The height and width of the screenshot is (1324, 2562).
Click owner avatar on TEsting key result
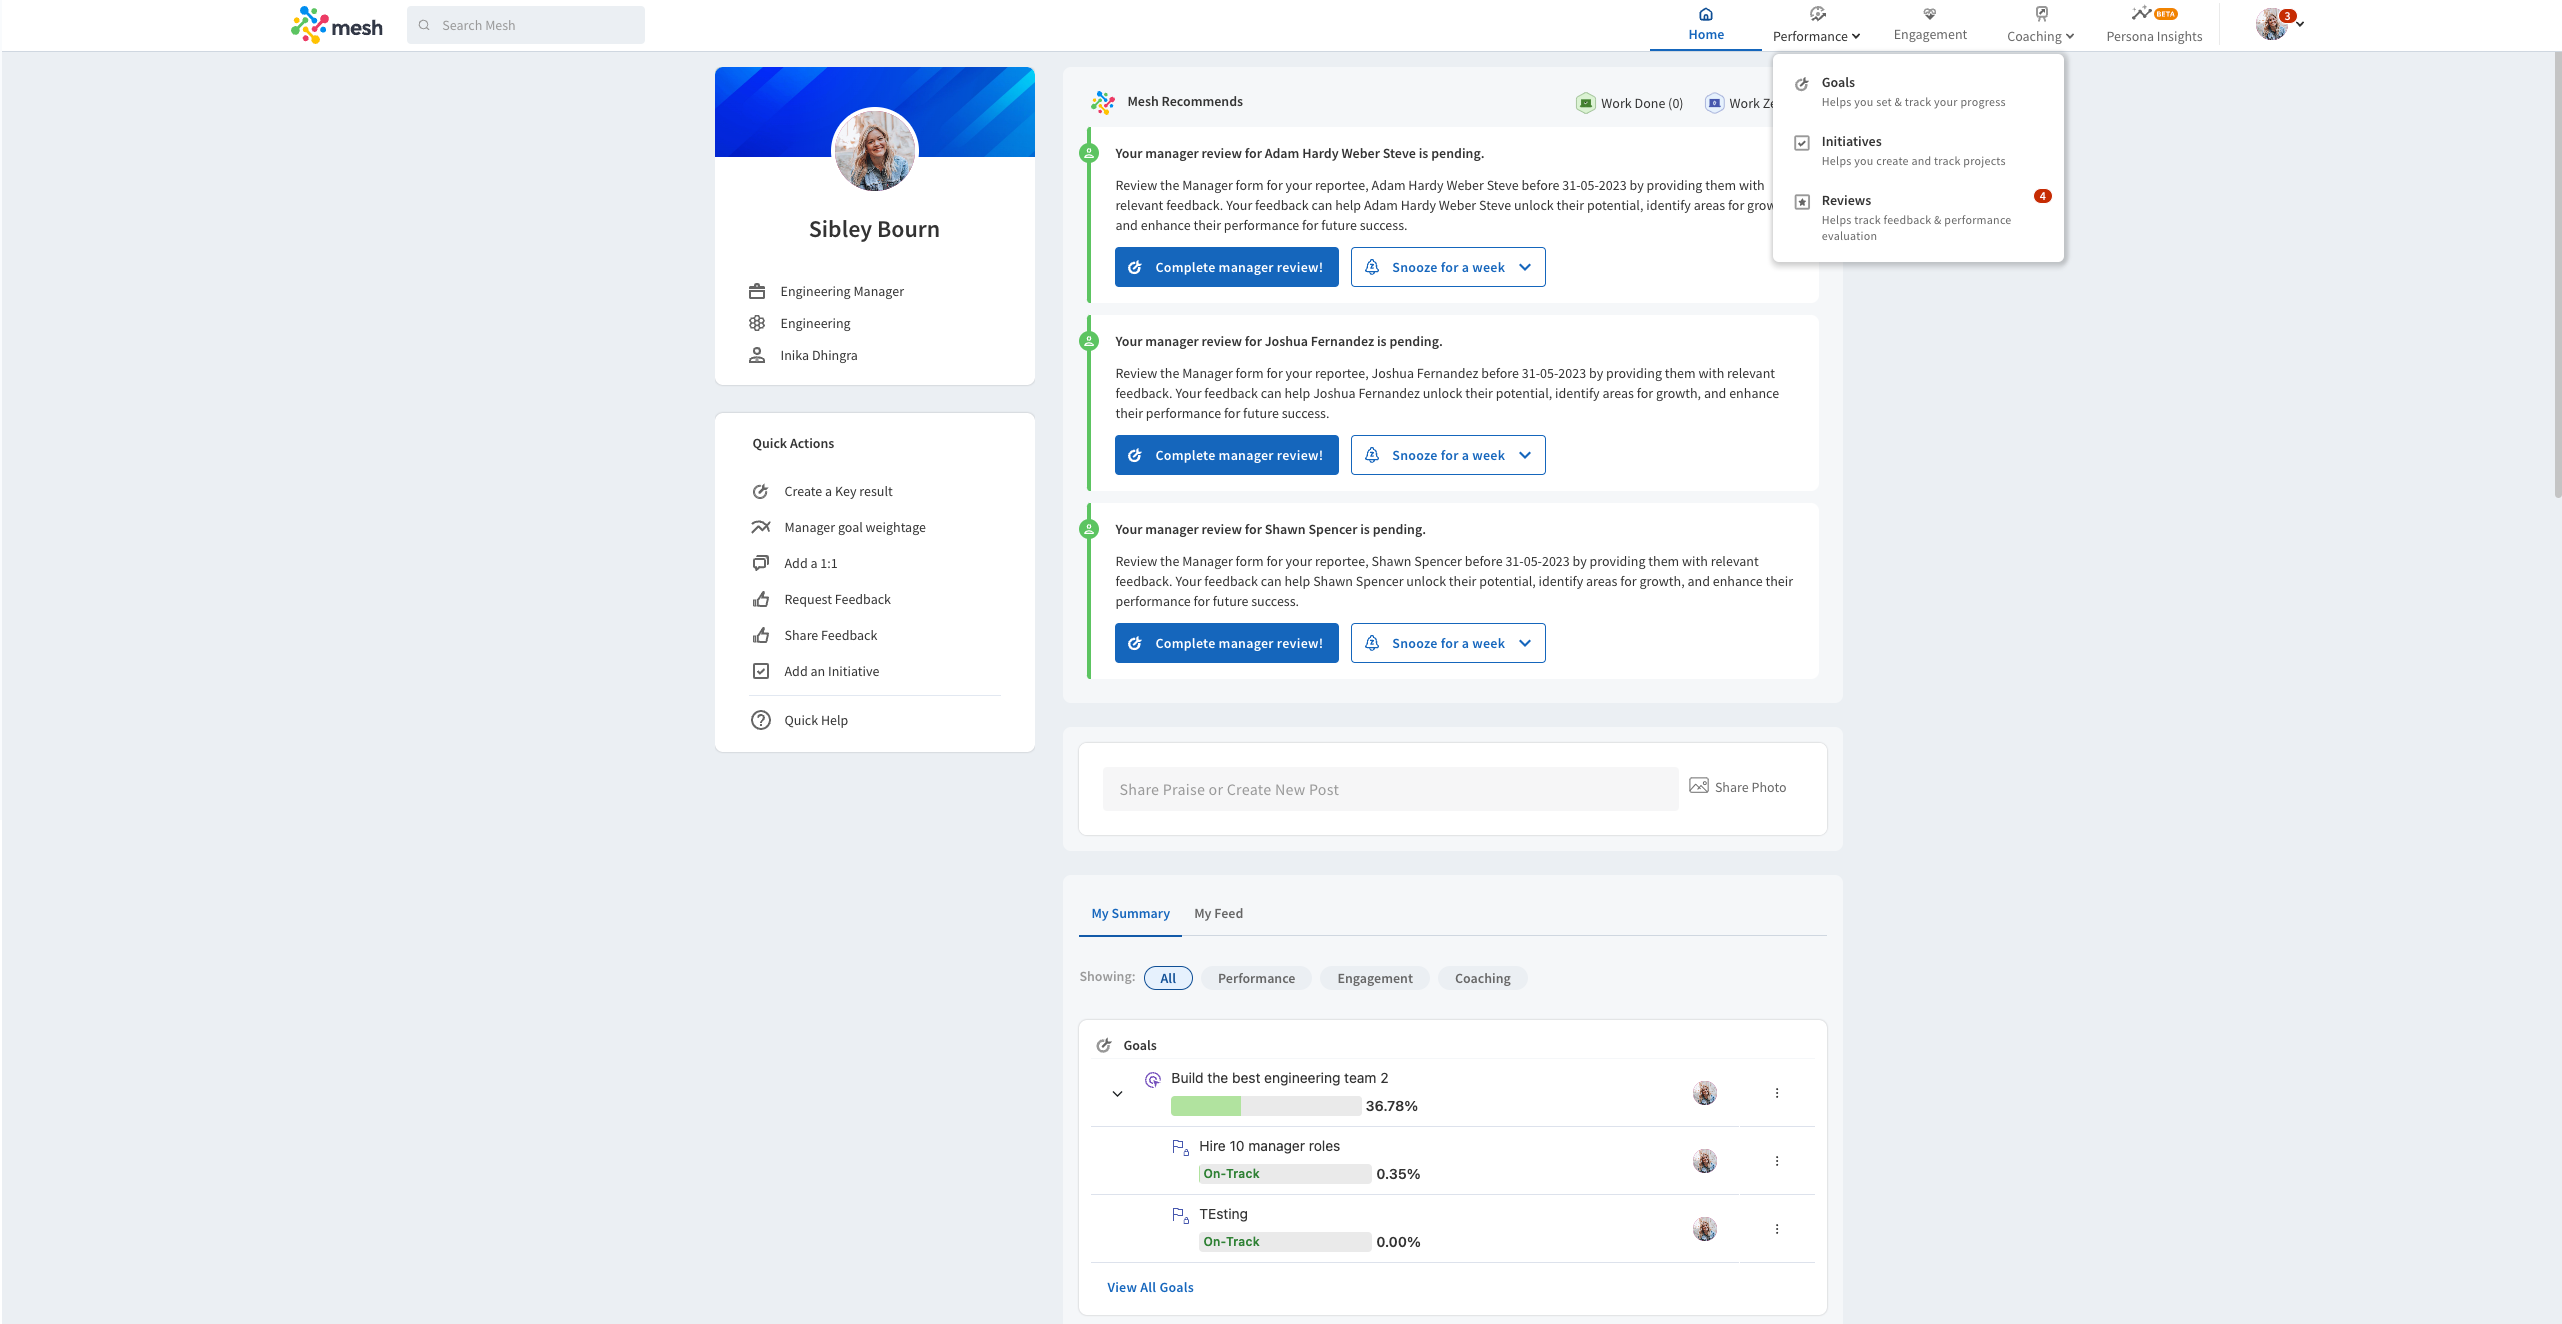pyautogui.click(x=1704, y=1229)
